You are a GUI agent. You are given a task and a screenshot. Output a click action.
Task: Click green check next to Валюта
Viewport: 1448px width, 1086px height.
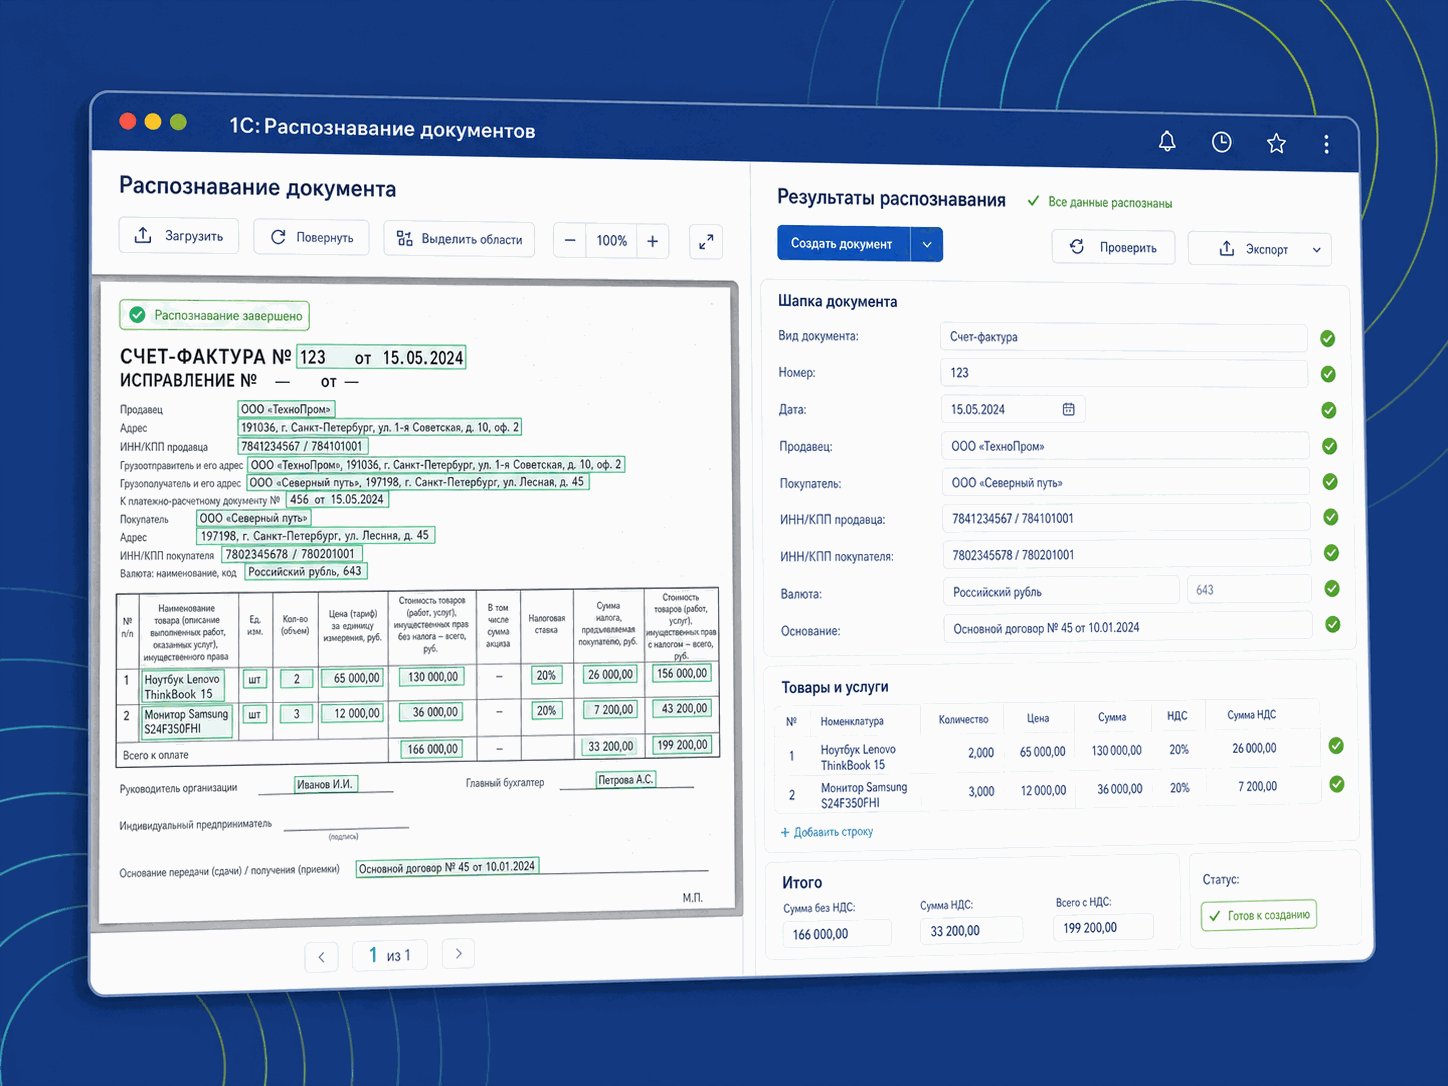click(1332, 589)
